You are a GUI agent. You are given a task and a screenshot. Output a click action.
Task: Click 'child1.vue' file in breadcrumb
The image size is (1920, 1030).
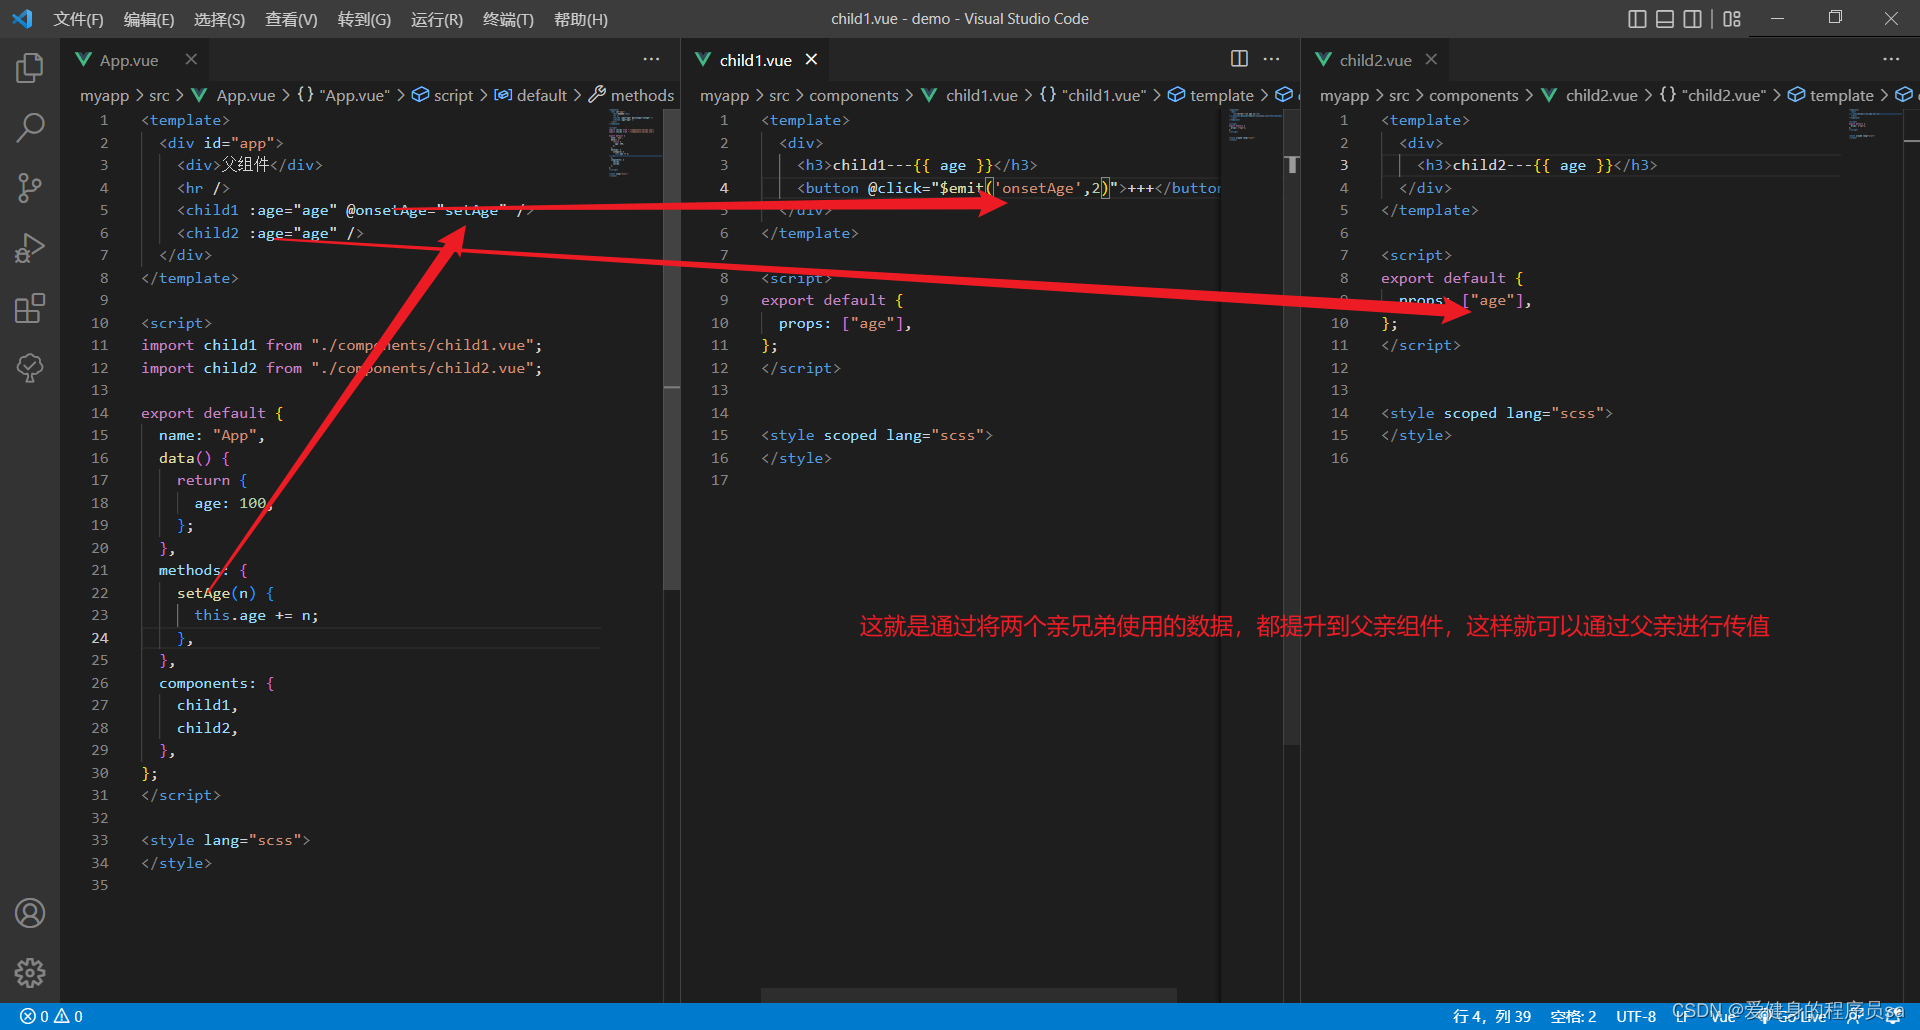tap(981, 95)
